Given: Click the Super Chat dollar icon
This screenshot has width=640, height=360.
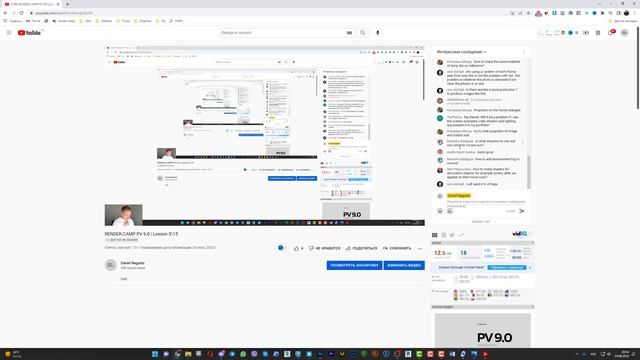Looking at the screenshot, I should click(x=450, y=211).
